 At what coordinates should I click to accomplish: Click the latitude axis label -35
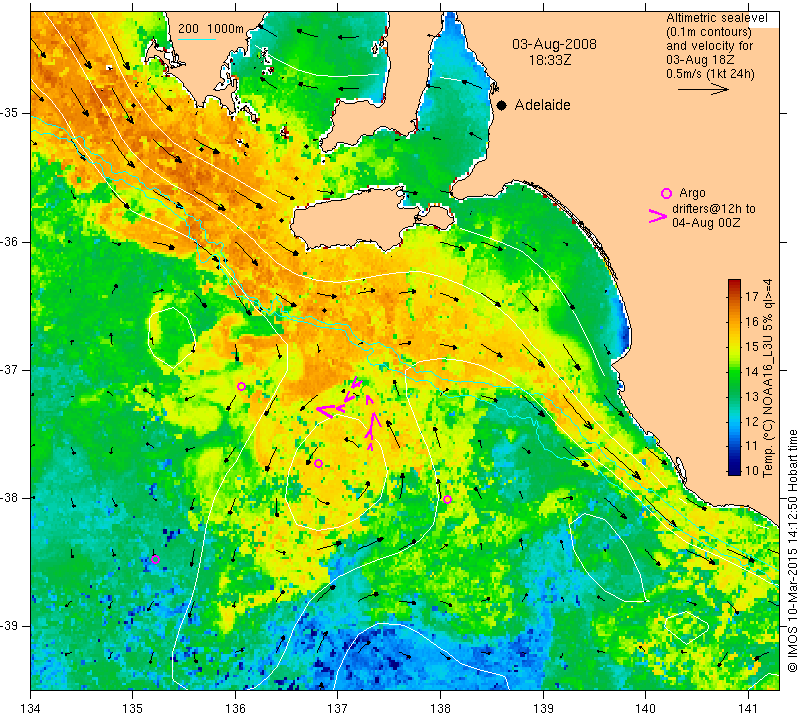tap(11, 113)
